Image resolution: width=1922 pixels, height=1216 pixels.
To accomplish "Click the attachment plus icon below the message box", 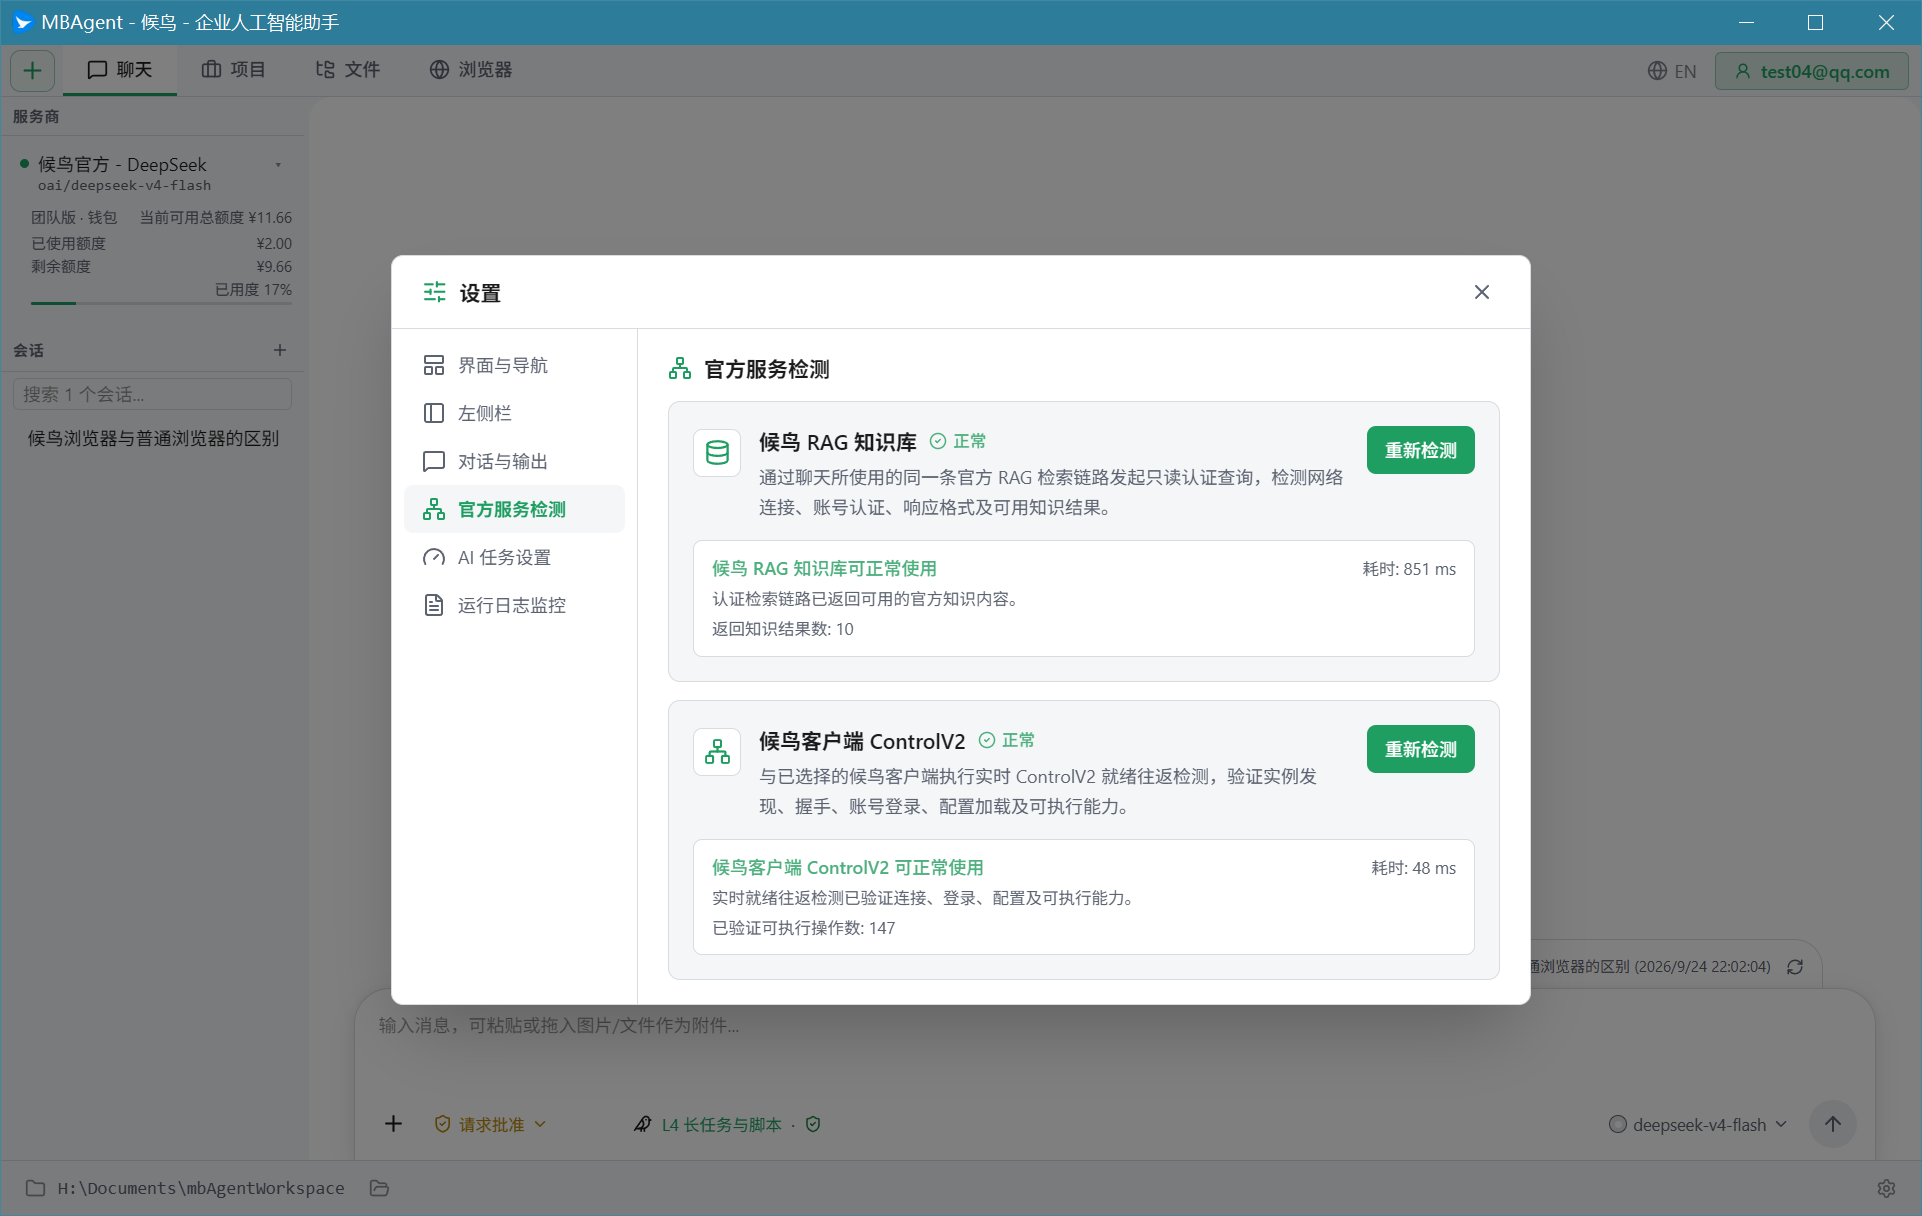I will pos(394,1124).
